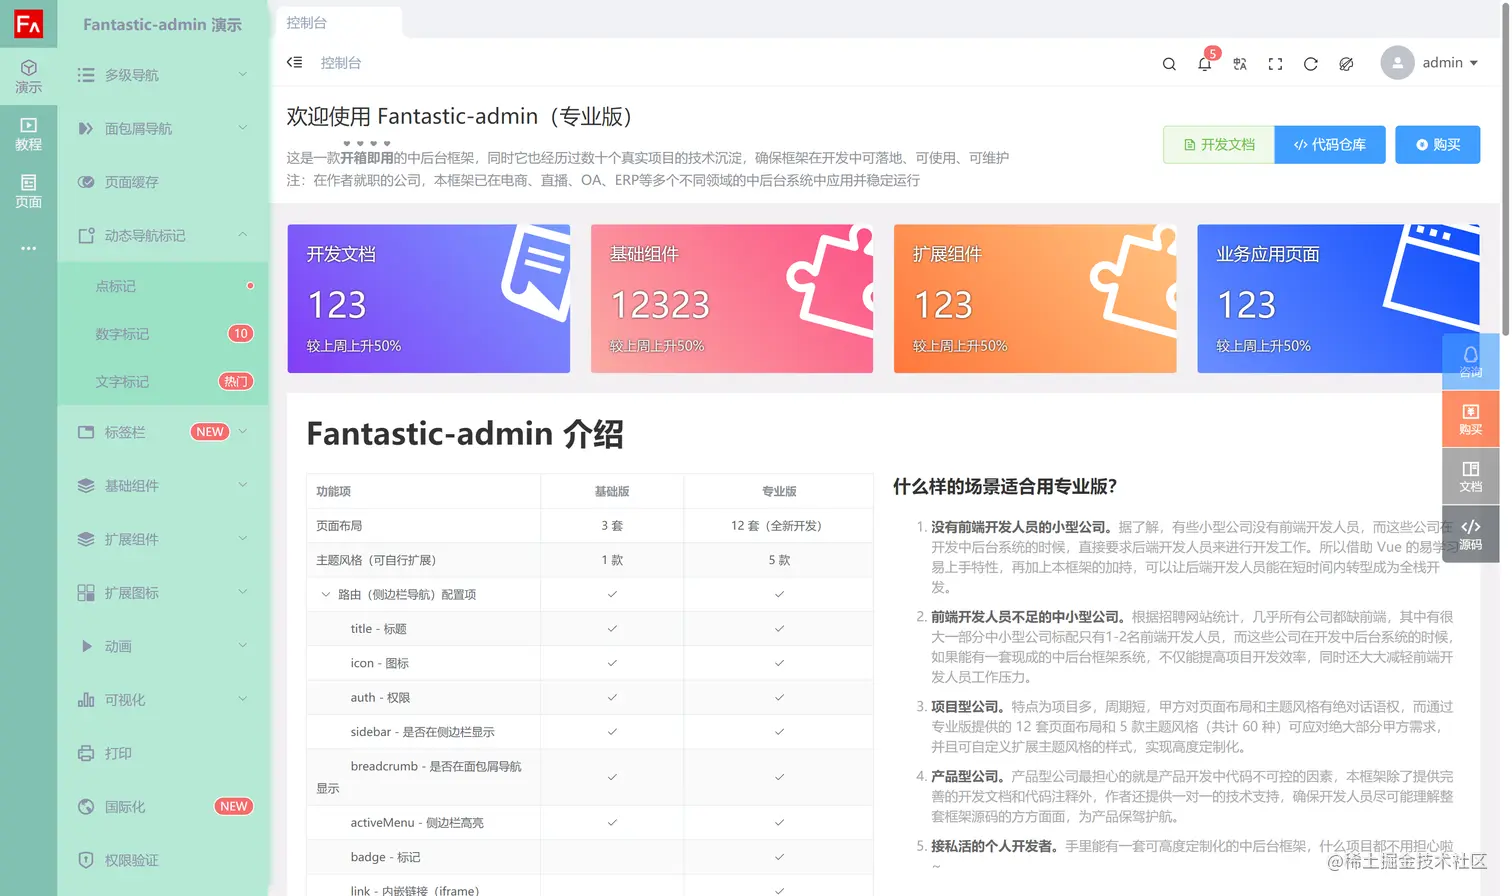Collapse the 路由 table row chevron
This screenshot has height=896, width=1512.
pyautogui.click(x=325, y=594)
